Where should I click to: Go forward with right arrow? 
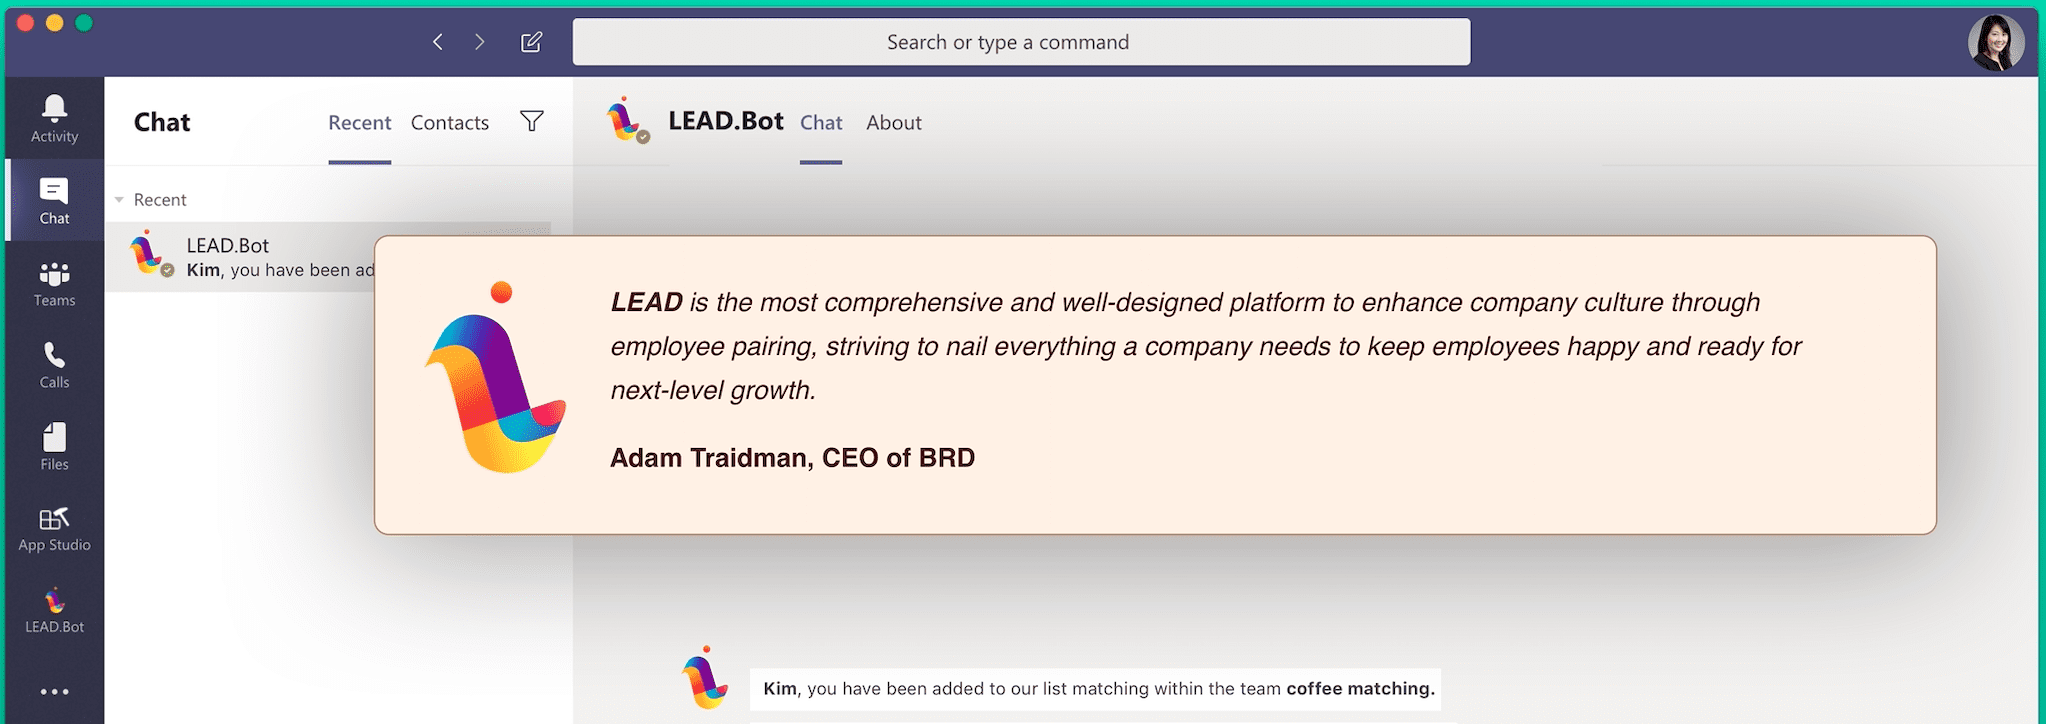[480, 42]
